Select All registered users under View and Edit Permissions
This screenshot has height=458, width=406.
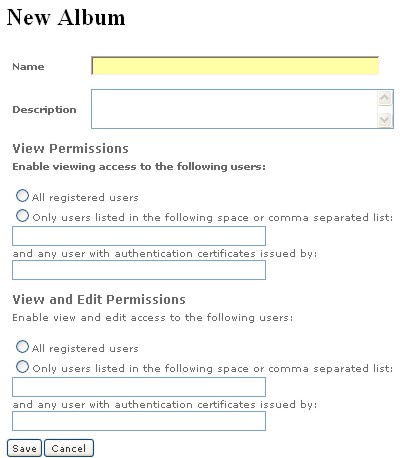pos(22,347)
